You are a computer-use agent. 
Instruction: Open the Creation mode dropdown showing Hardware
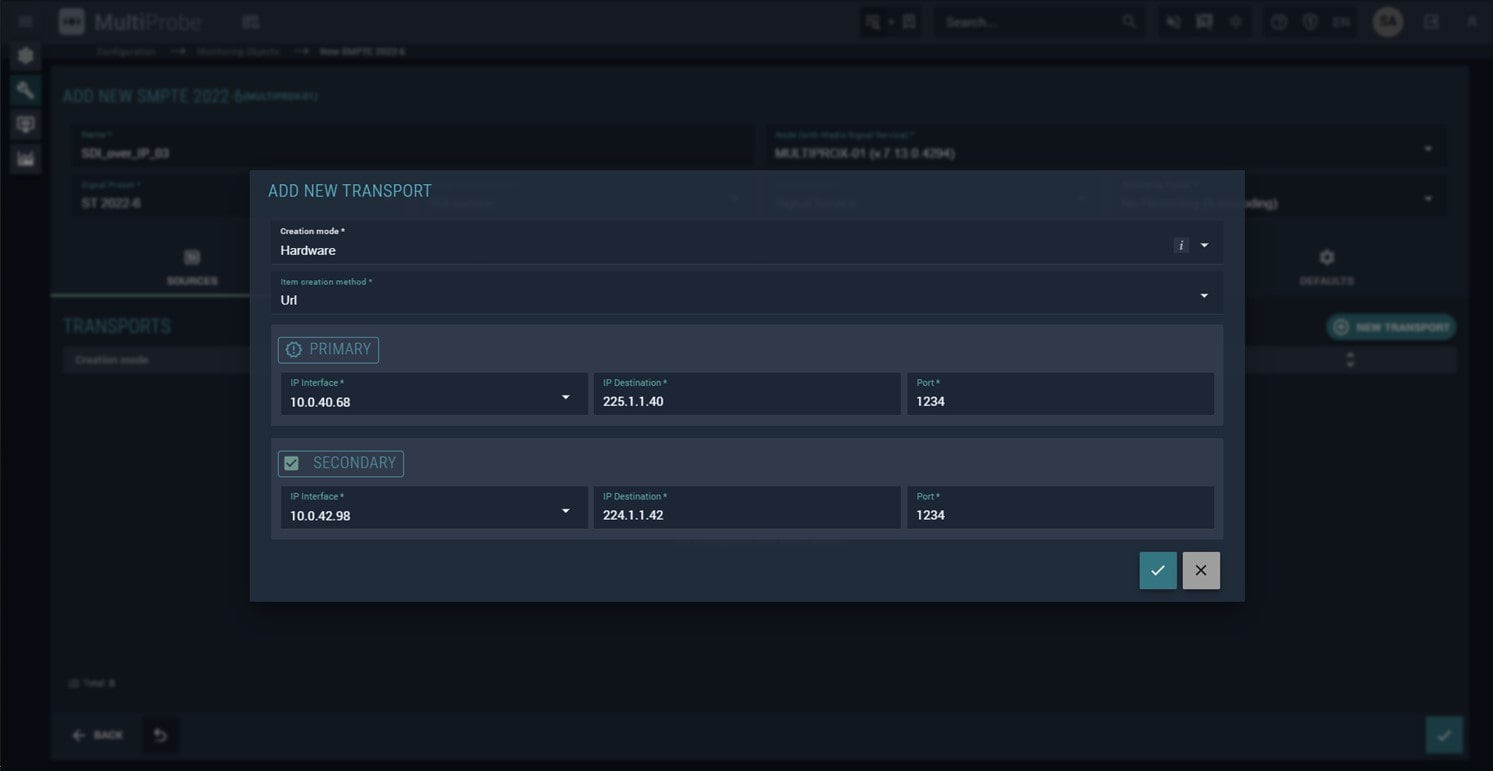[746, 242]
